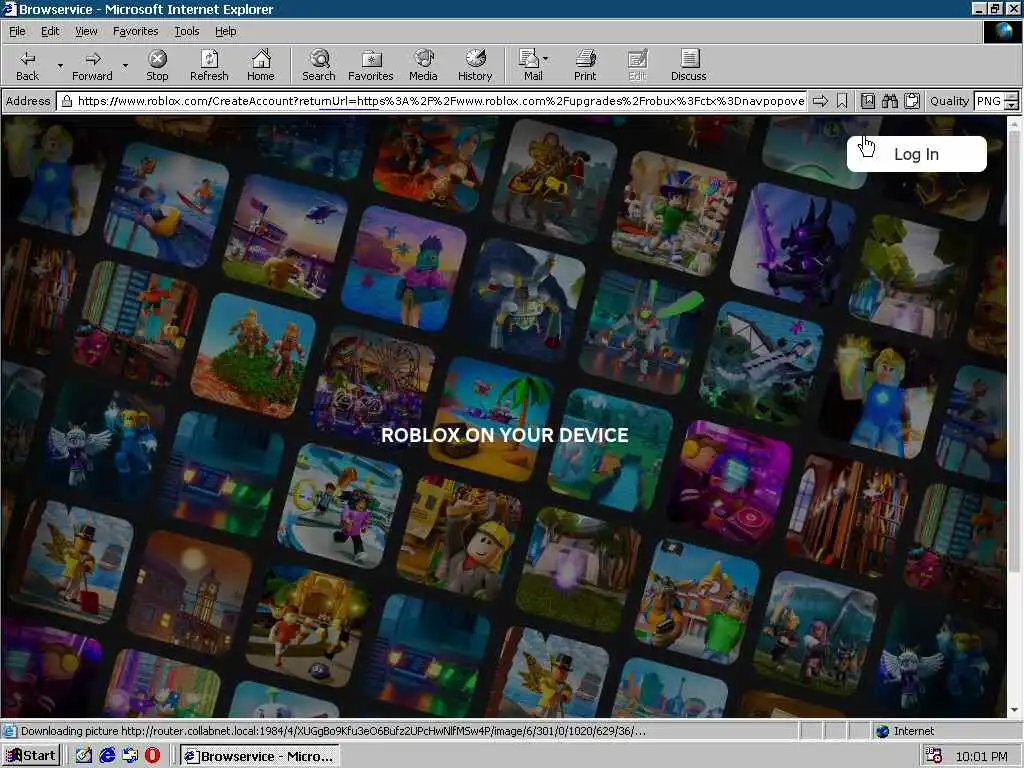
Task: Click the builder with yellow hard hat thumbnail
Action: click(x=459, y=538)
